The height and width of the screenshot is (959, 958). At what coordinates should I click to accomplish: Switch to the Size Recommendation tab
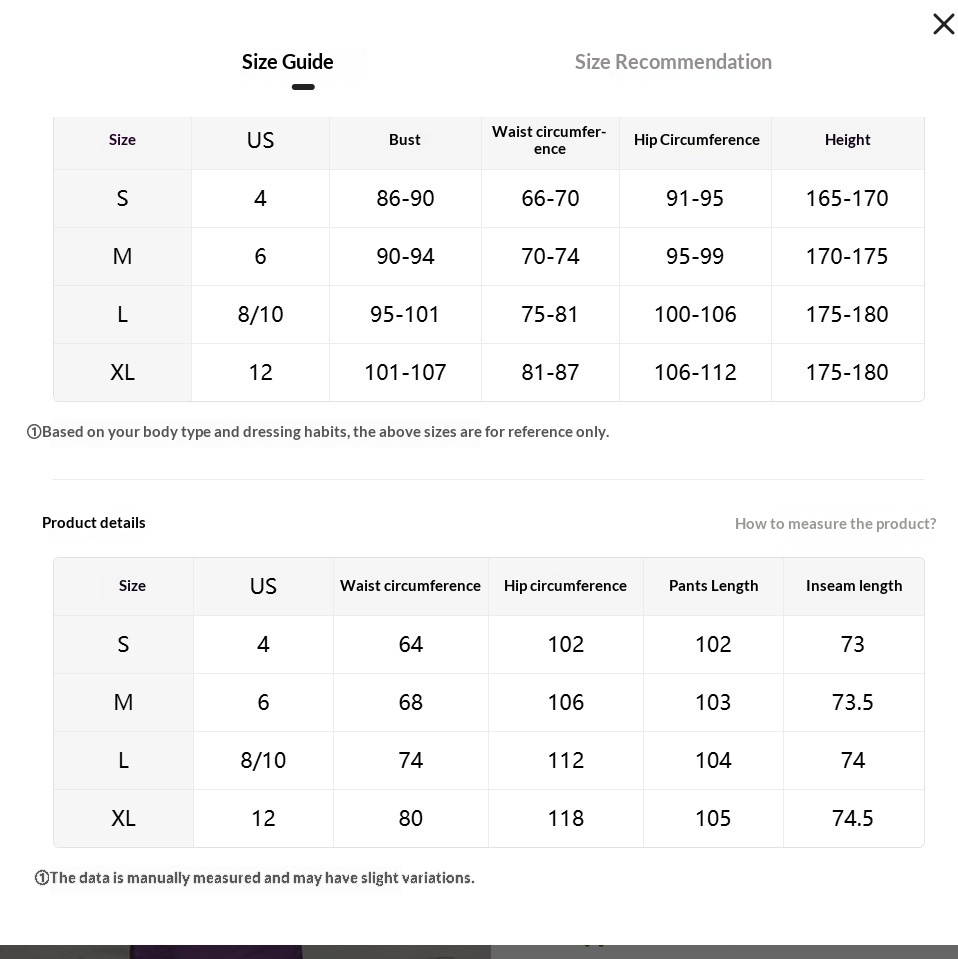[x=673, y=62]
